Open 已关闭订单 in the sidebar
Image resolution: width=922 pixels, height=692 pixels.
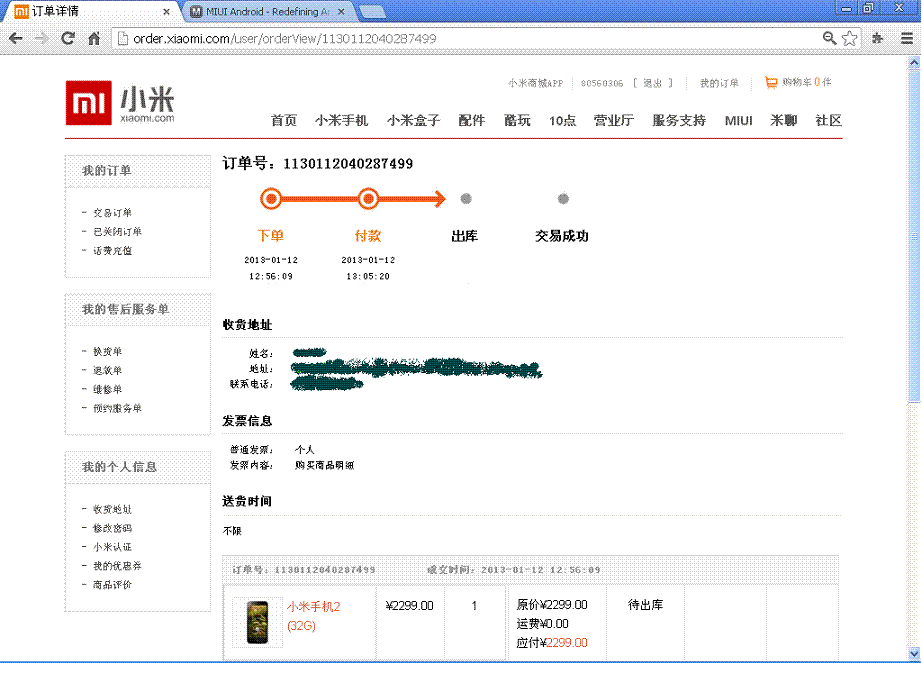118,232
